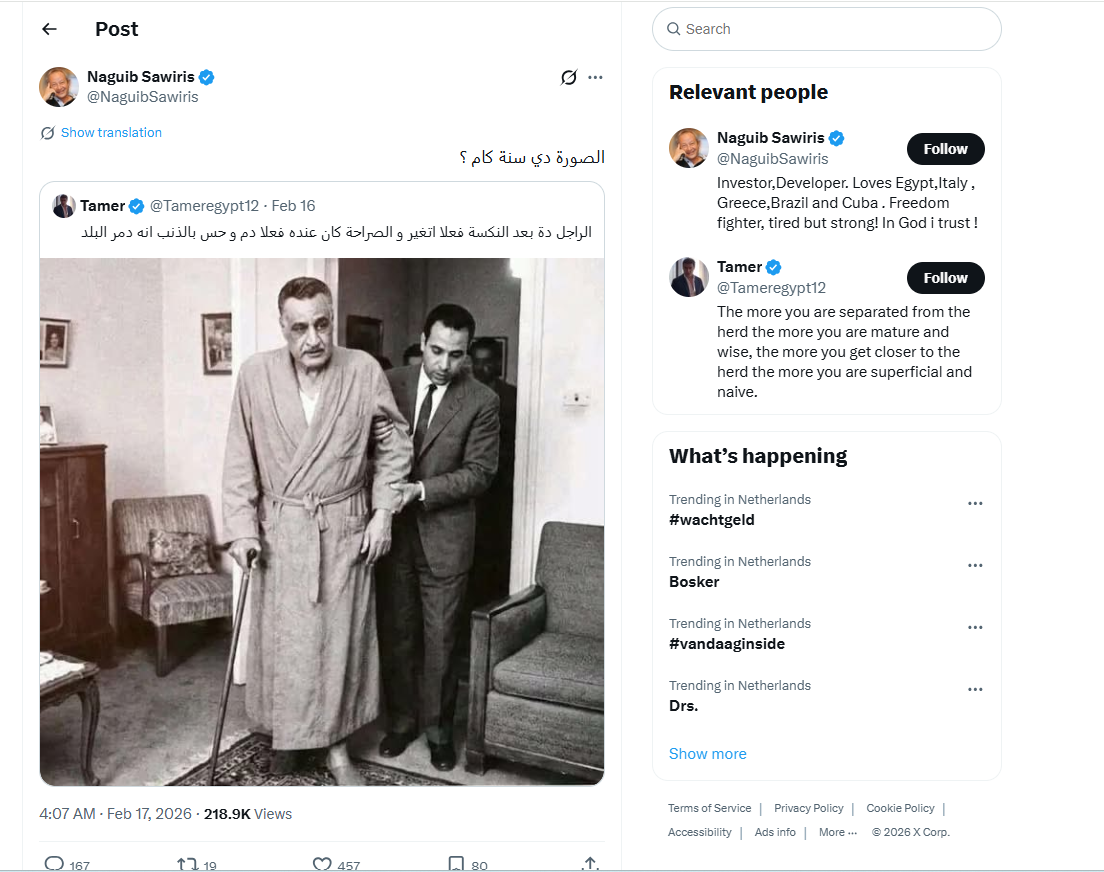Click the repost icon below the post
Image resolution: width=1104 pixels, height=872 pixels.
[x=187, y=863]
